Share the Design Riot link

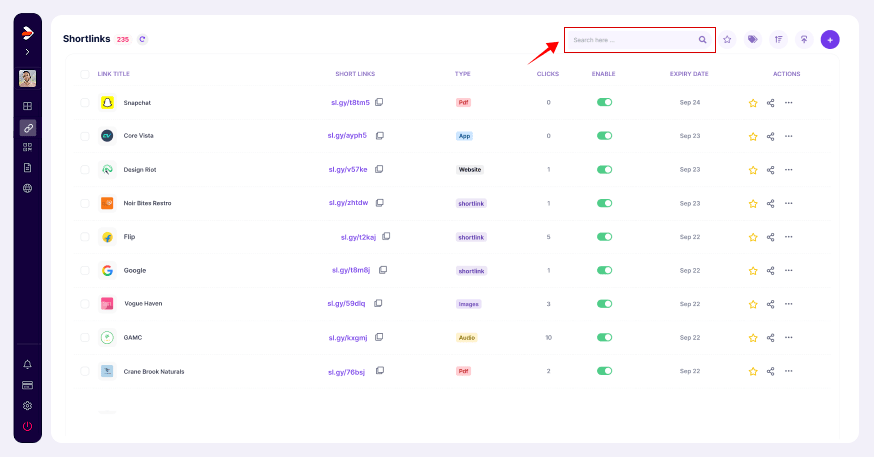pyautogui.click(x=770, y=170)
